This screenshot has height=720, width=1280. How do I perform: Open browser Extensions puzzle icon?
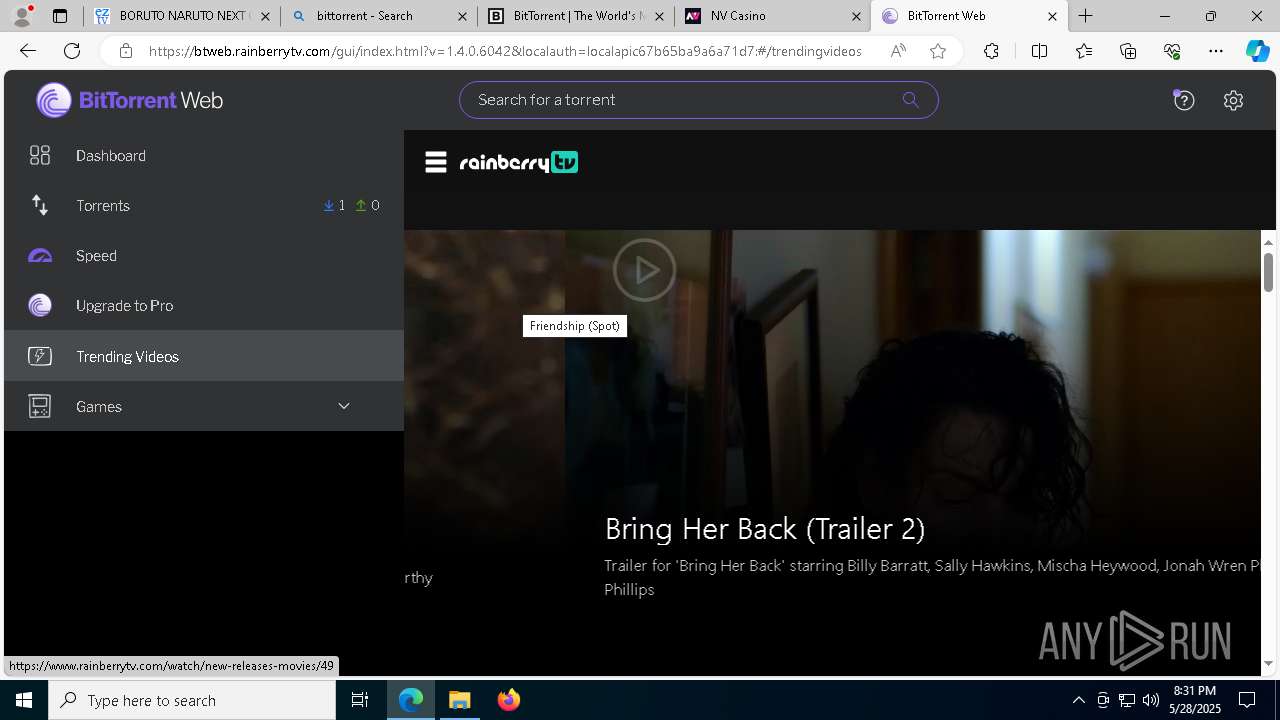click(x=991, y=51)
